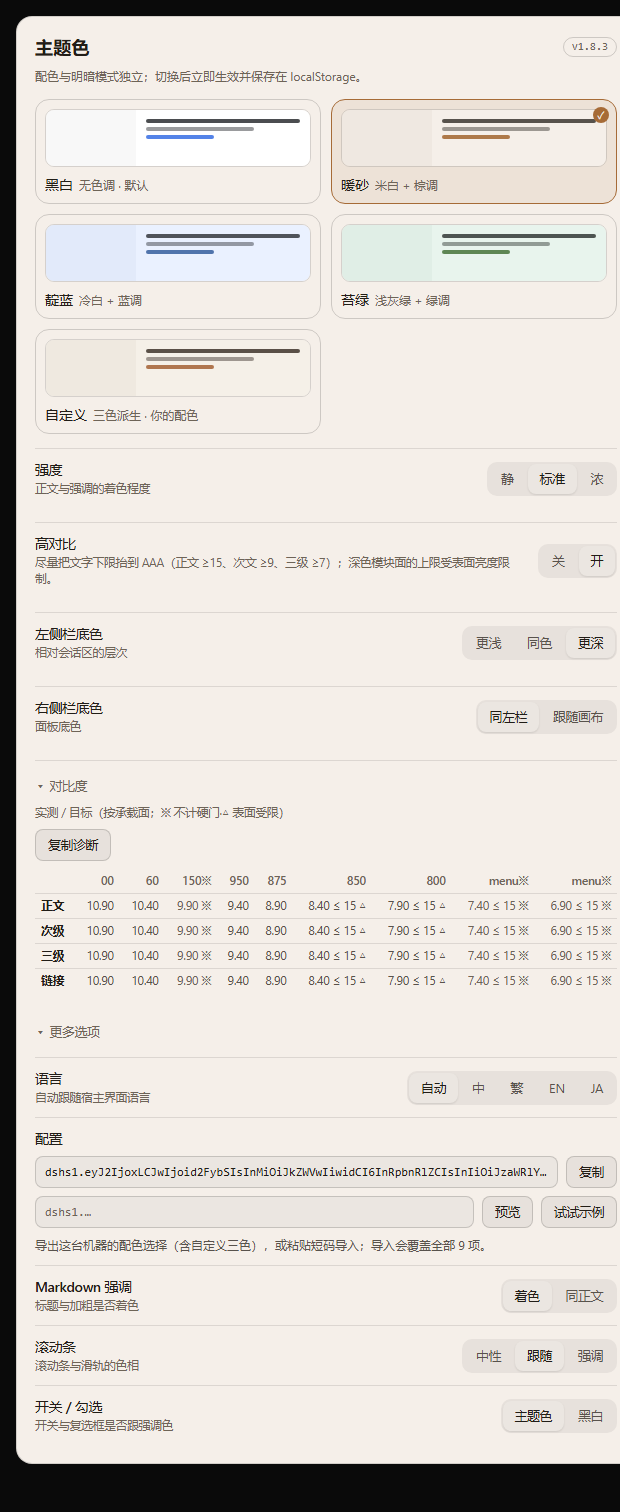Select the 暖砂 theme card
Image resolution: width=620 pixels, height=1512 pixels.
(474, 151)
